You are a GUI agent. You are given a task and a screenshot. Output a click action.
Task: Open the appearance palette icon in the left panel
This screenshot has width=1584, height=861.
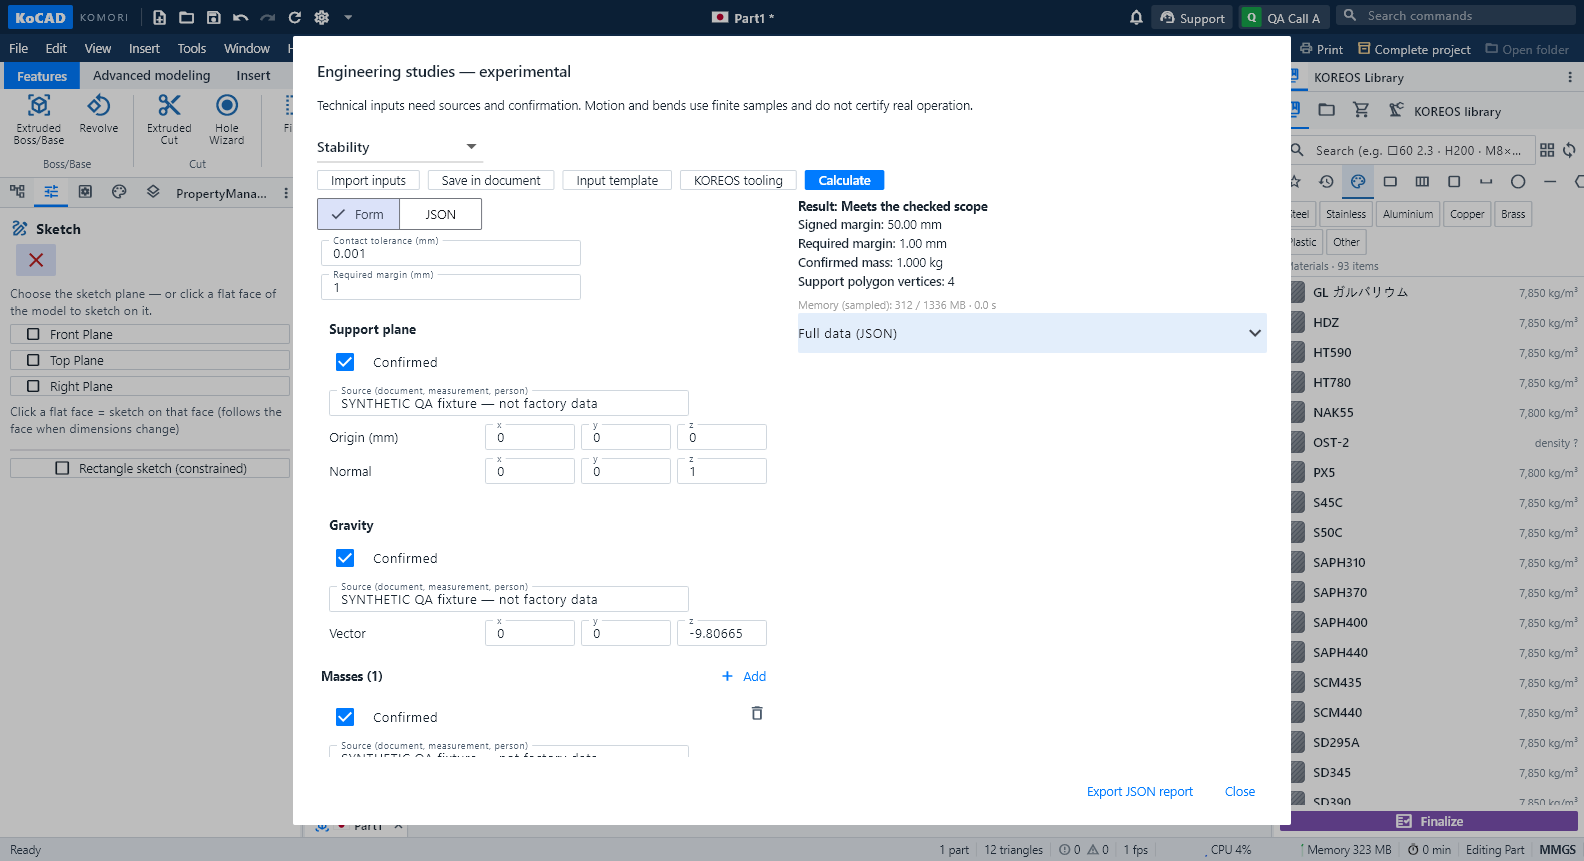[x=119, y=192]
